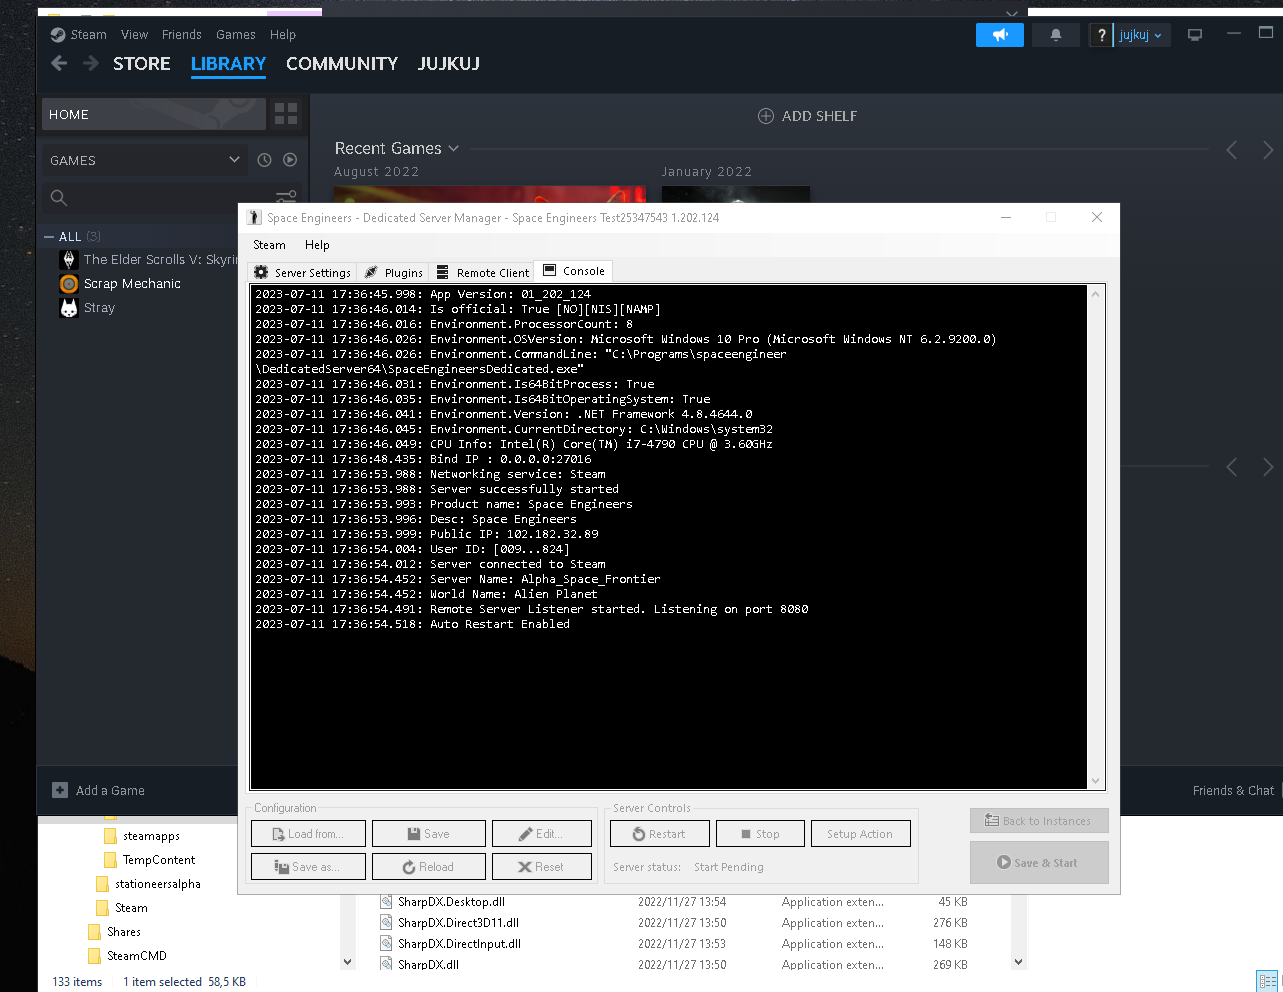Go back with Steam back arrow
Viewport: 1283px width, 992px height.
[59, 64]
